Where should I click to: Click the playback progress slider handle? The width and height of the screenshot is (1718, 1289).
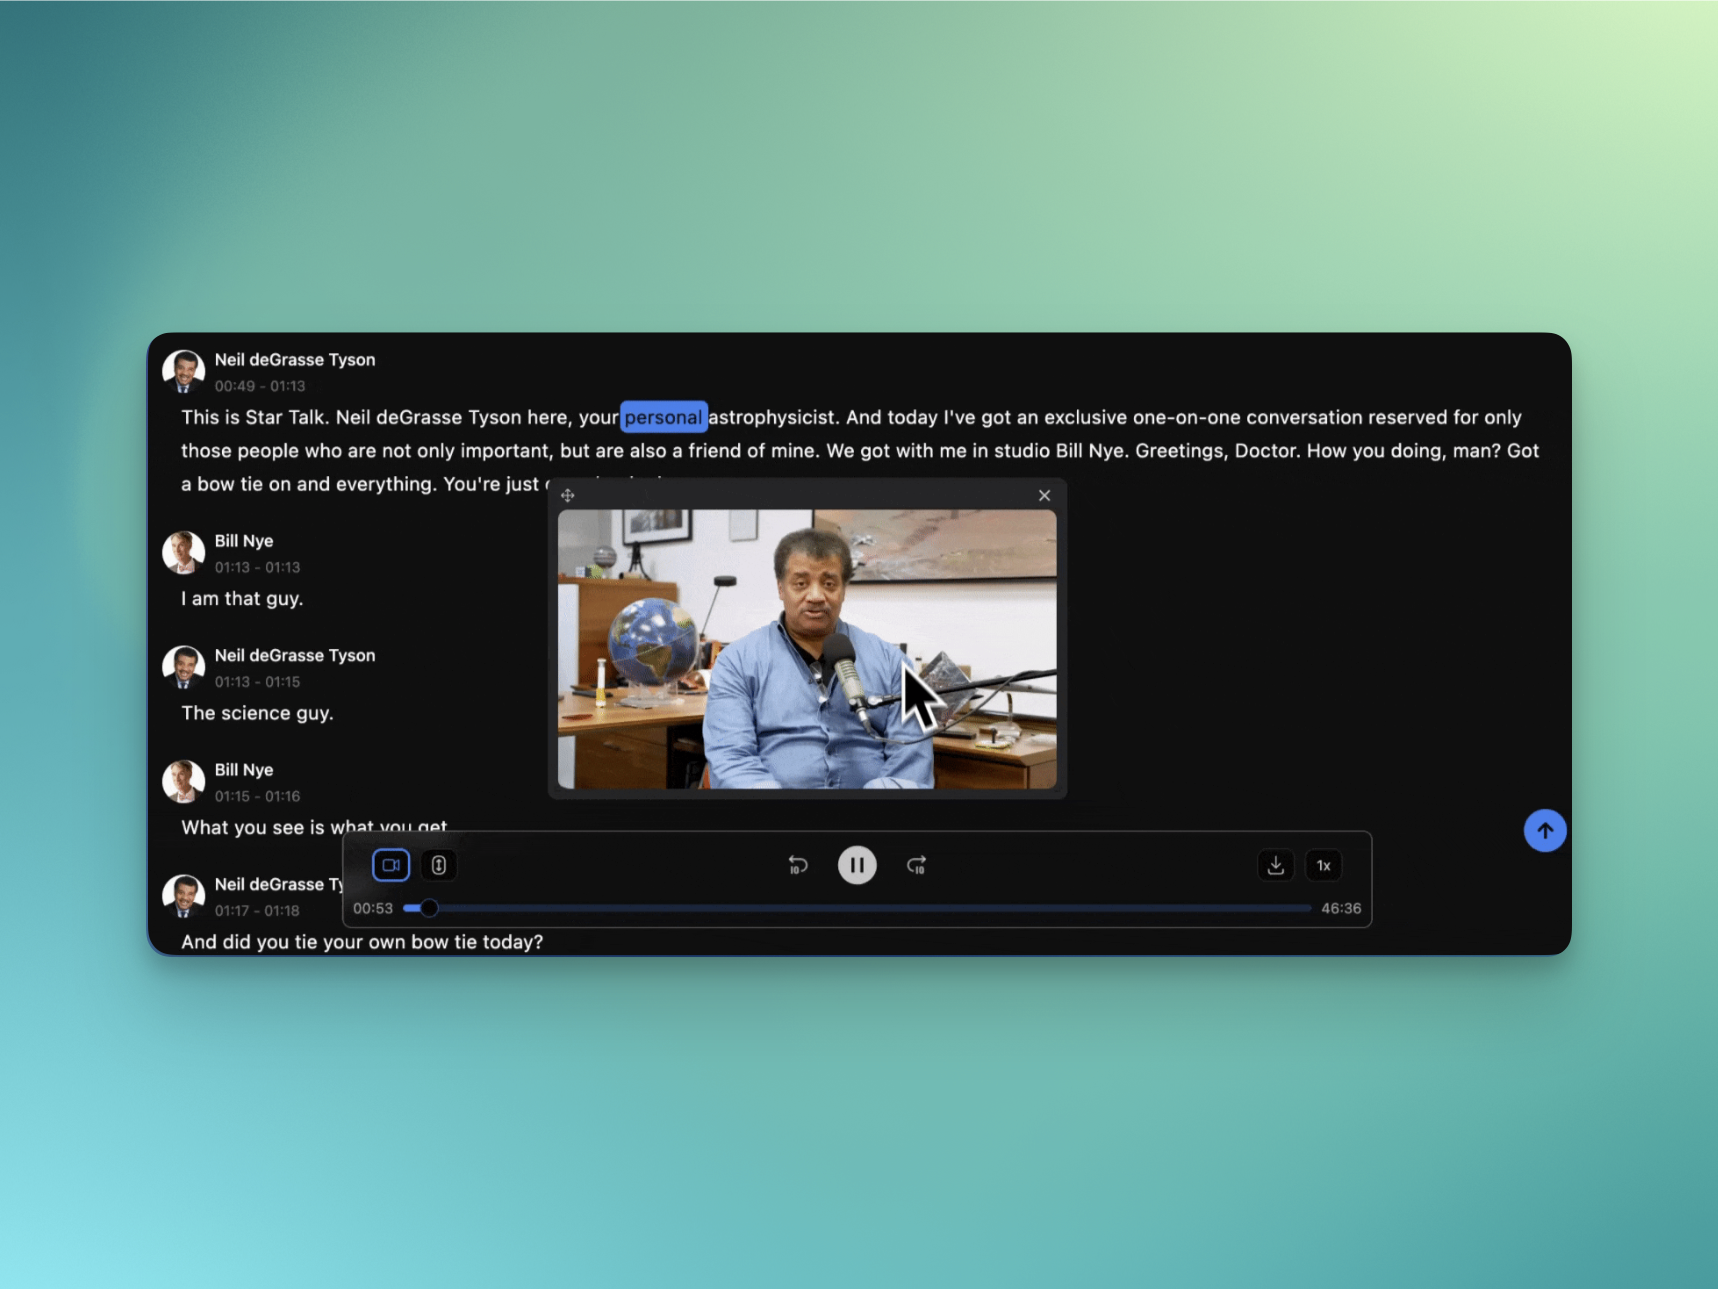(x=429, y=908)
